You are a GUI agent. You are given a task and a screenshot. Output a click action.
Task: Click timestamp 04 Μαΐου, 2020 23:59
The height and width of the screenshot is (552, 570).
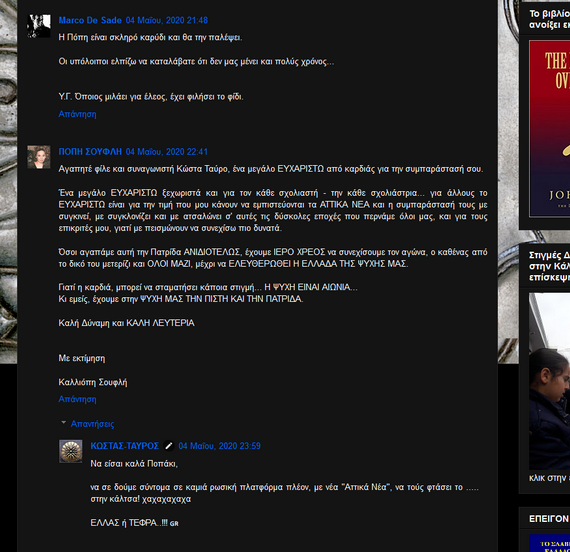pyautogui.click(x=220, y=446)
